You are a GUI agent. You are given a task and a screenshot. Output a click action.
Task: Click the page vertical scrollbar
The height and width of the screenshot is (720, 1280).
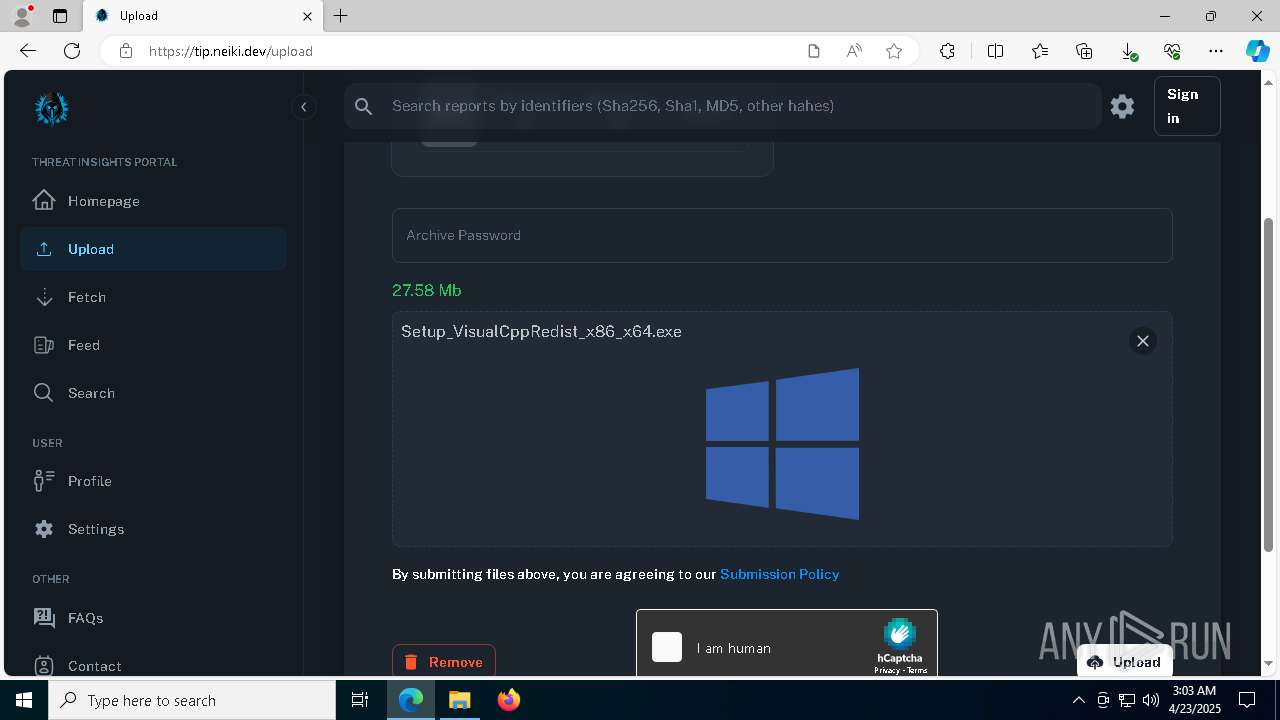(x=1269, y=384)
